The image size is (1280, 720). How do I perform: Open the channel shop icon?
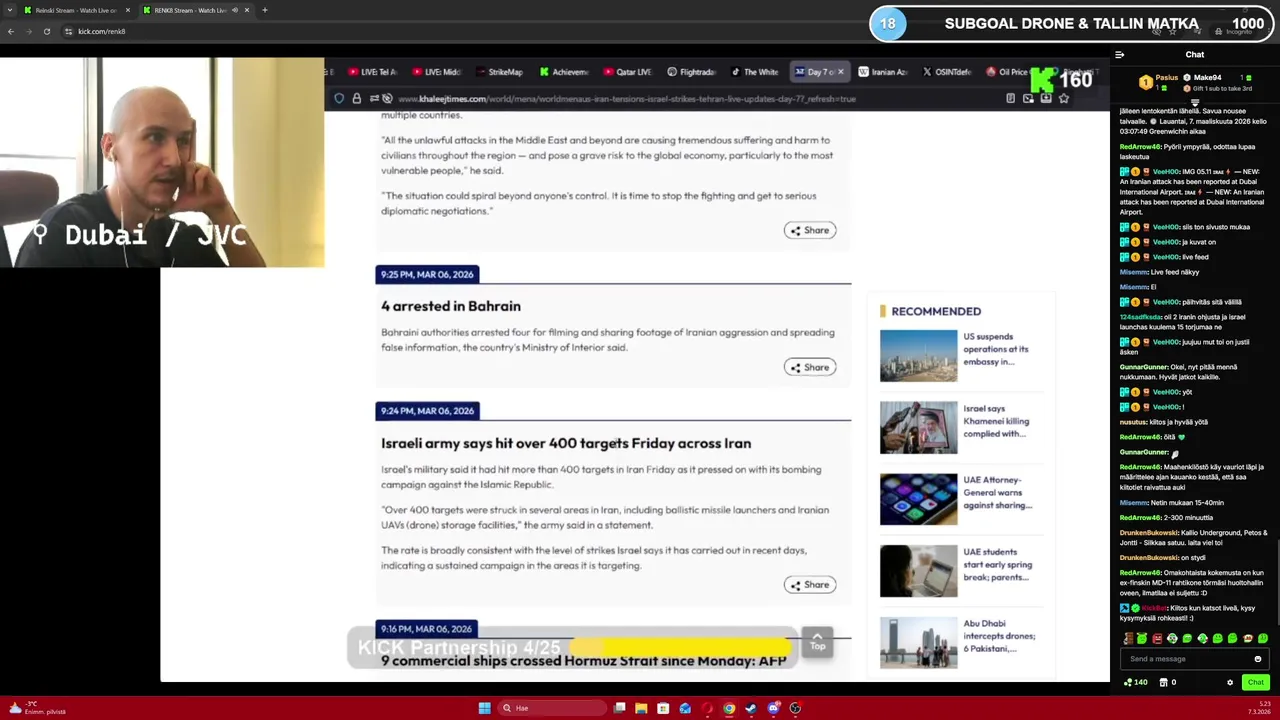pyautogui.click(x=1163, y=682)
